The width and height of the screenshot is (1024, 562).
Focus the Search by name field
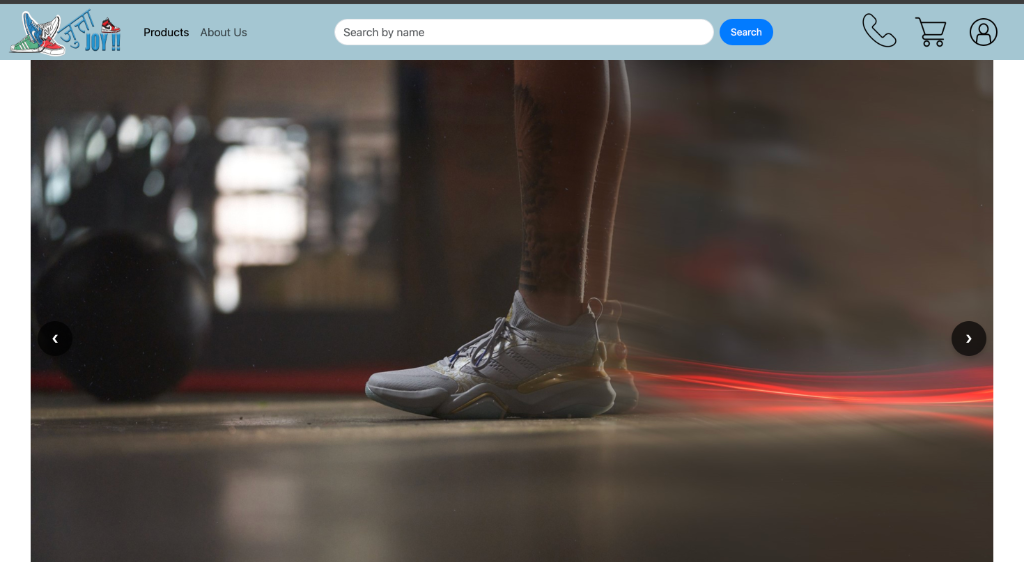click(x=523, y=32)
